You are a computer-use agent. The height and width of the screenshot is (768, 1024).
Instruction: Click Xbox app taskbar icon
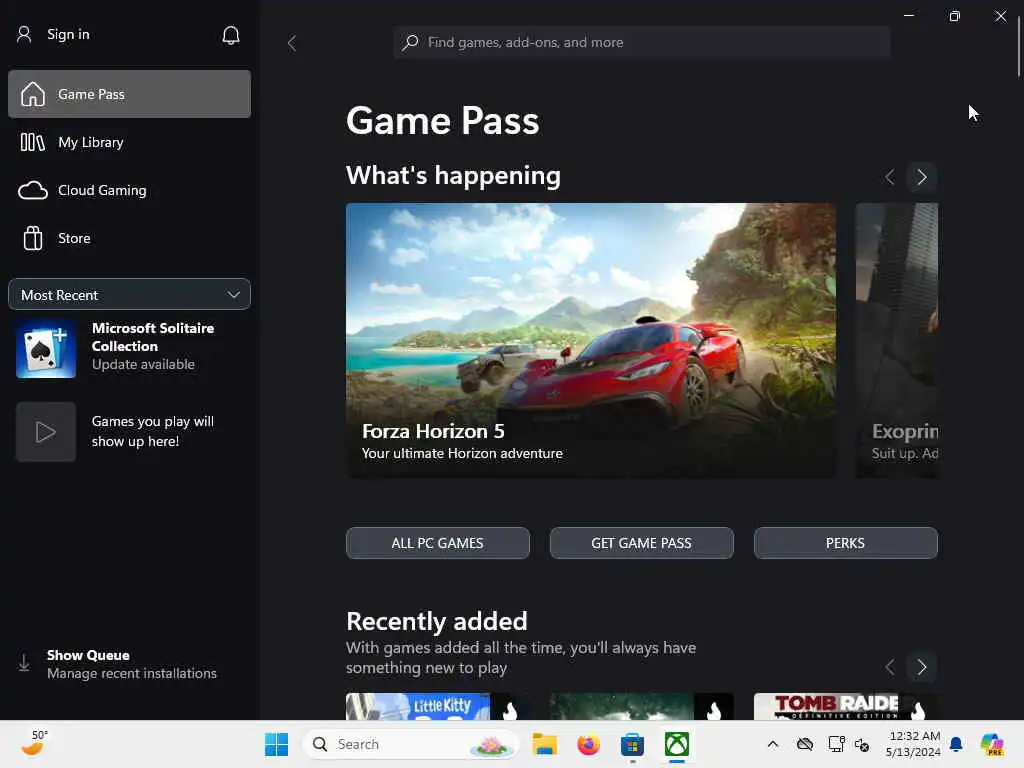click(x=677, y=744)
